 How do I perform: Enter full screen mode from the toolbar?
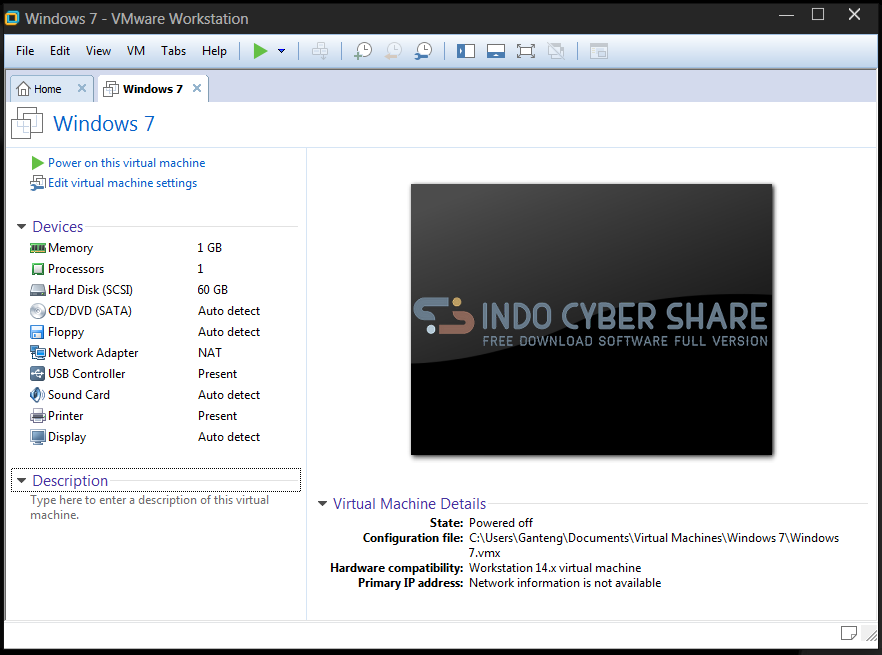pos(525,50)
